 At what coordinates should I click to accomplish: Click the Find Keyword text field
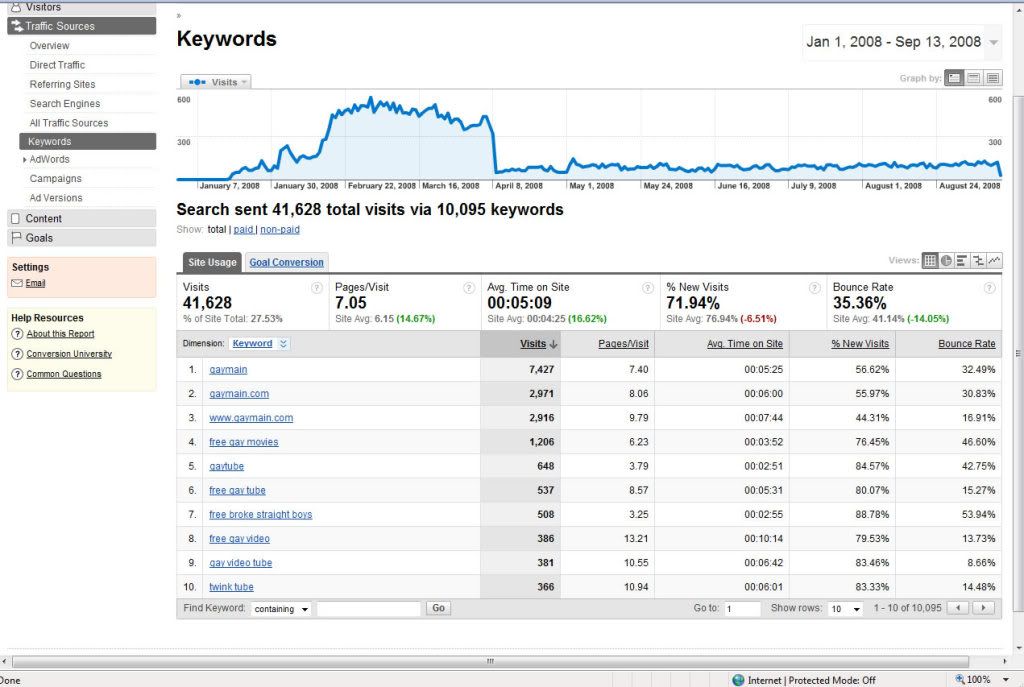tap(368, 608)
